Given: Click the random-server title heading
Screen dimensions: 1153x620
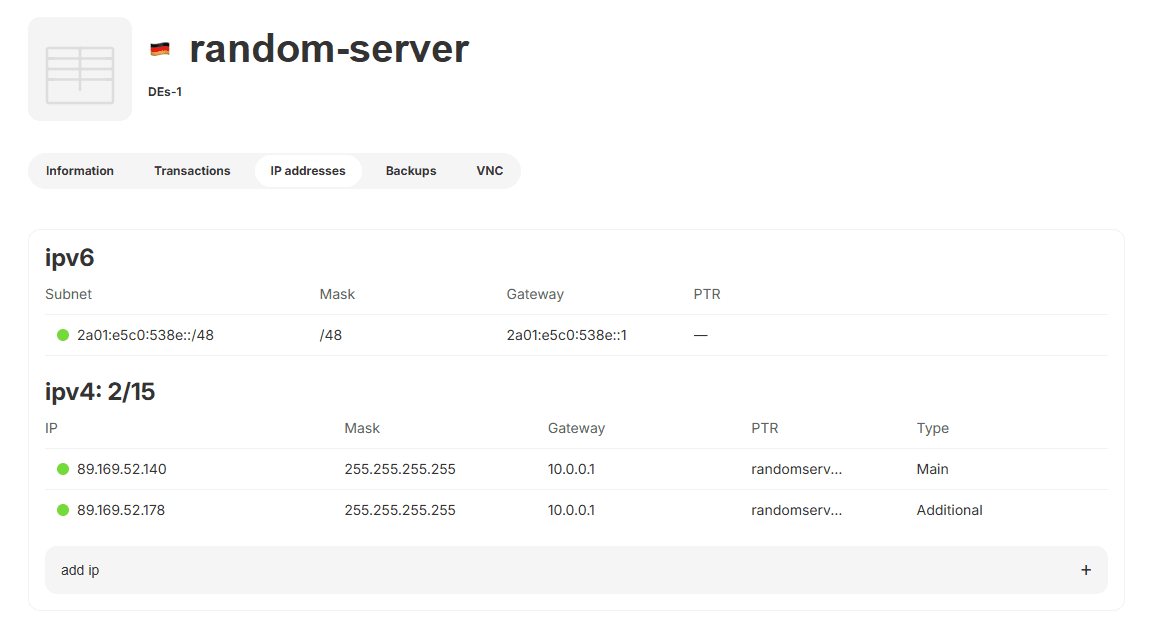Looking at the screenshot, I should 329,49.
